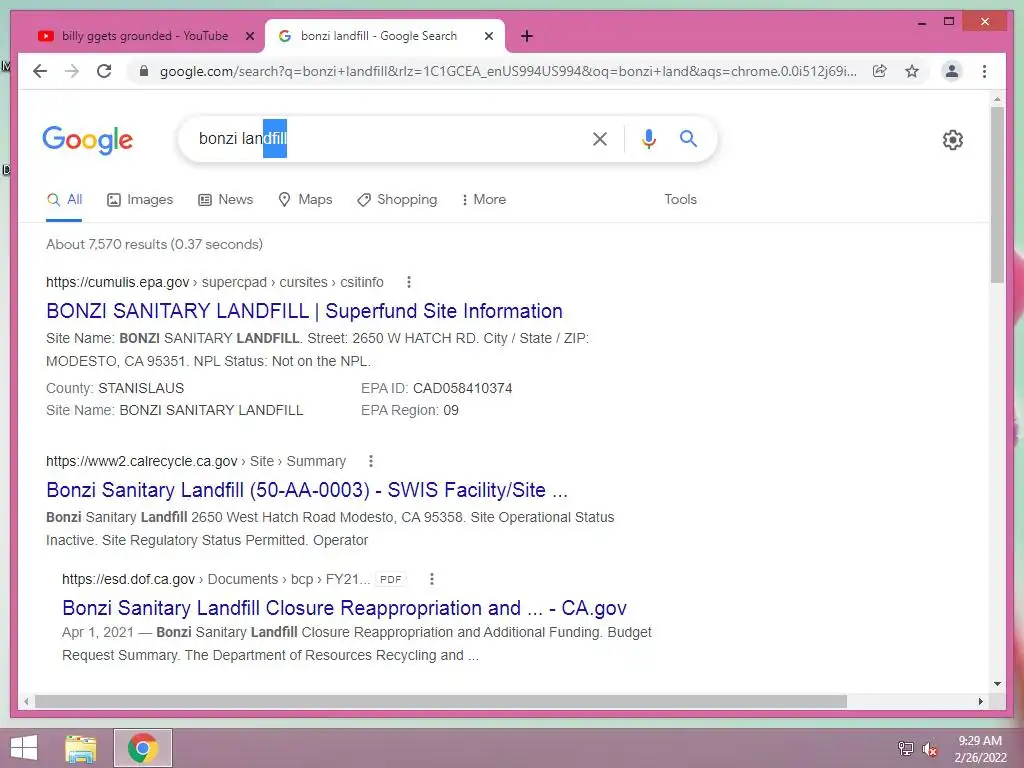Open a new tab with plus button

527,36
